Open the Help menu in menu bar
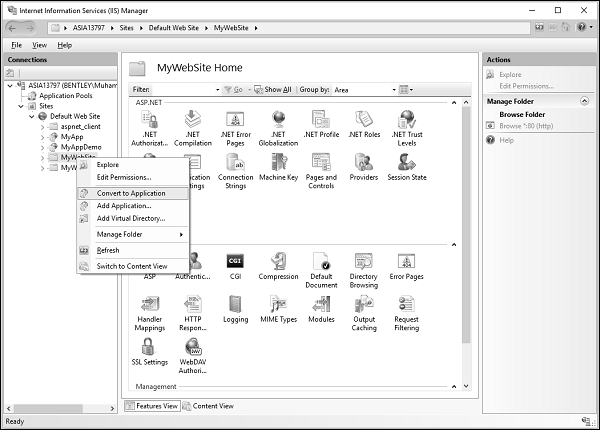600x430 pixels. pyautogui.click(x=65, y=45)
